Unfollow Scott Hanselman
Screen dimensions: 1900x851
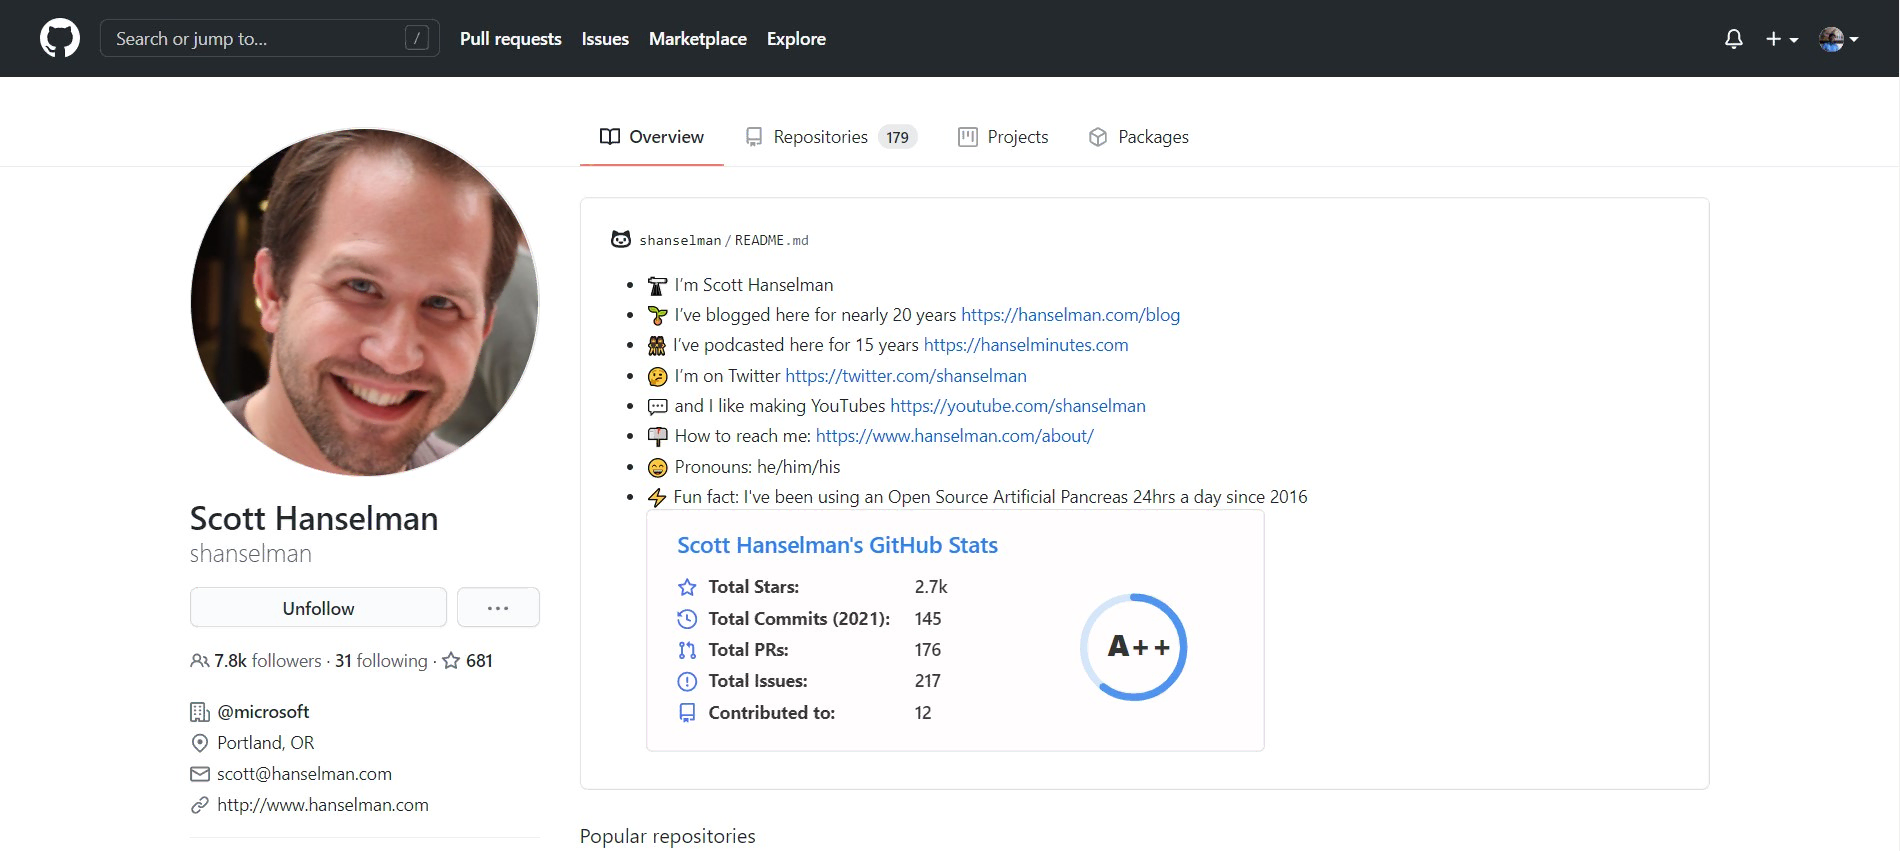pyautogui.click(x=318, y=608)
